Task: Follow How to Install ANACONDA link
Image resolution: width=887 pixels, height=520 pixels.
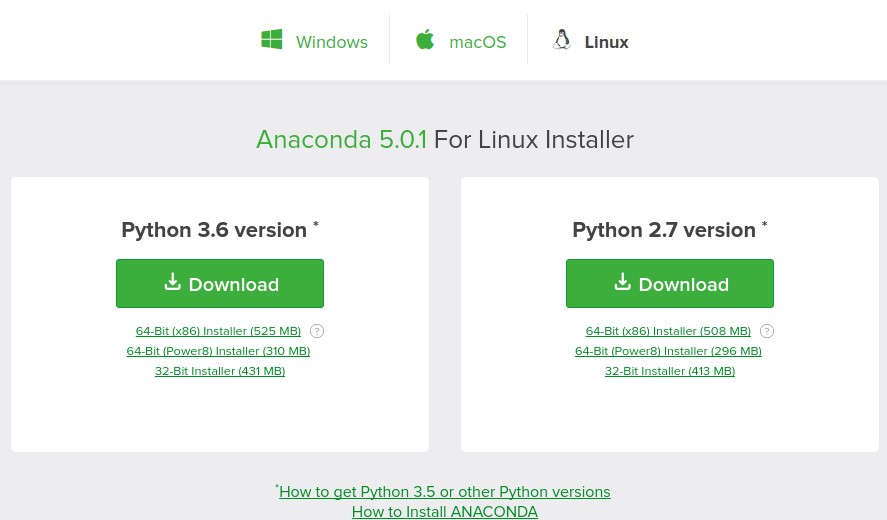Action: click(x=444, y=512)
